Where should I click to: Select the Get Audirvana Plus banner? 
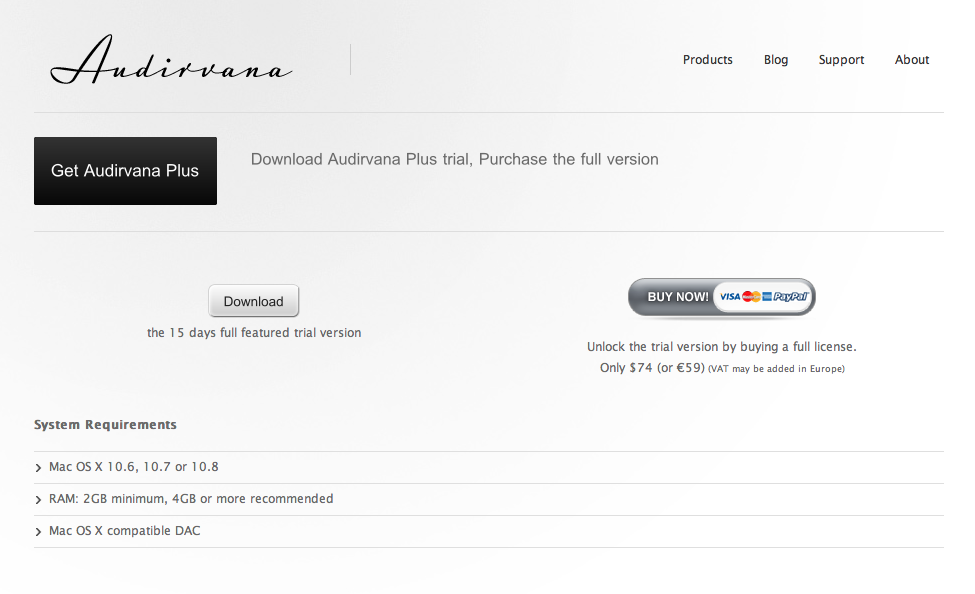coord(126,171)
